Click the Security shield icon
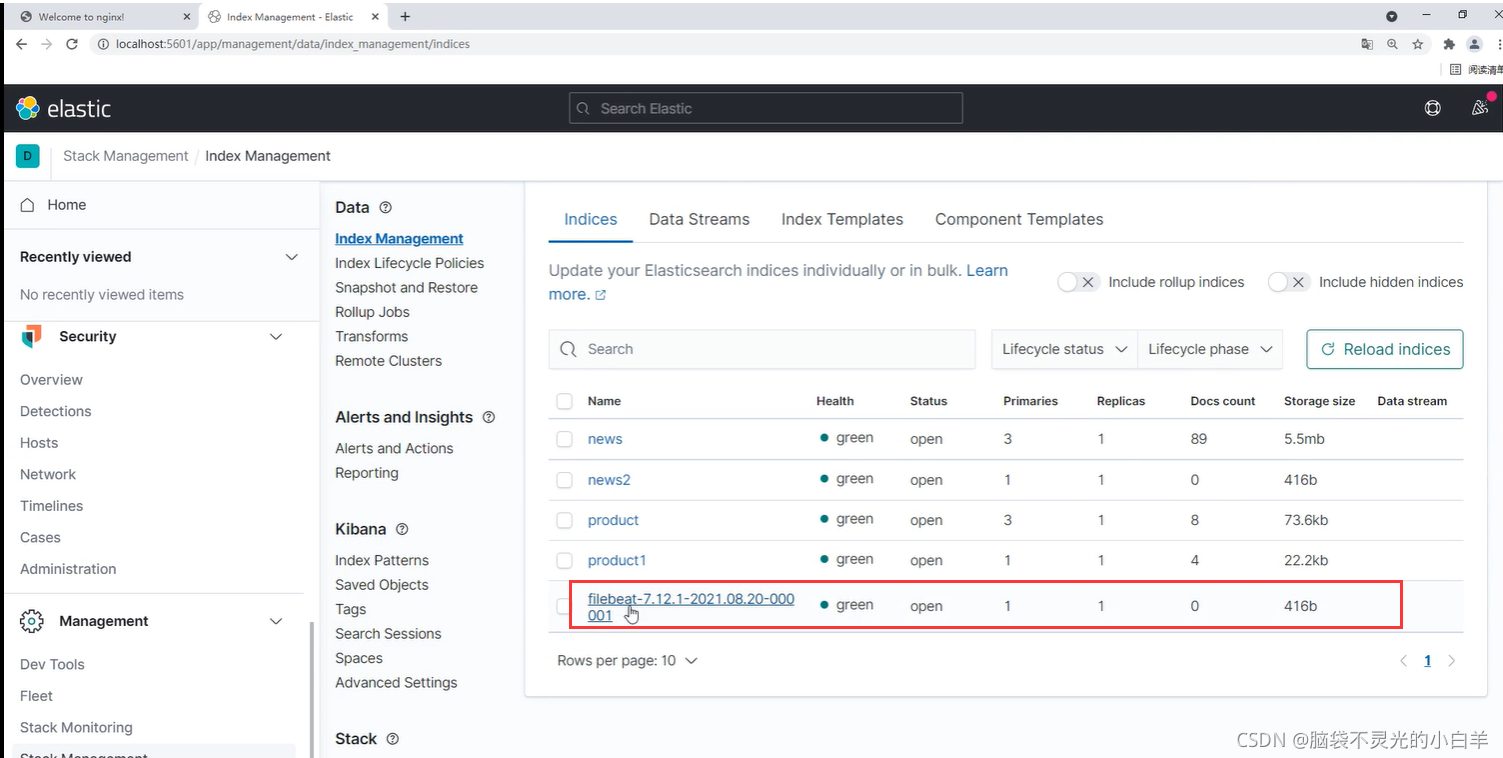This screenshot has height=758, width=1503. point(31,337)
